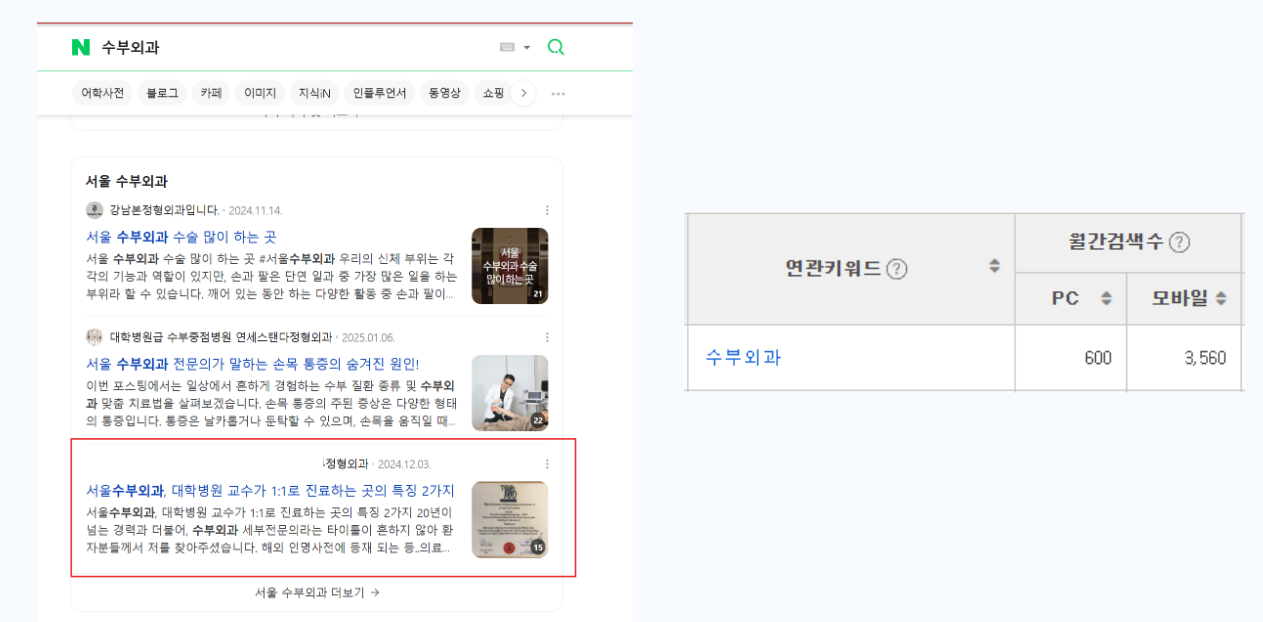This screenshot has height=622, width=1263.
Task: Select the 동영상 tab
Action: coord(444,93)
